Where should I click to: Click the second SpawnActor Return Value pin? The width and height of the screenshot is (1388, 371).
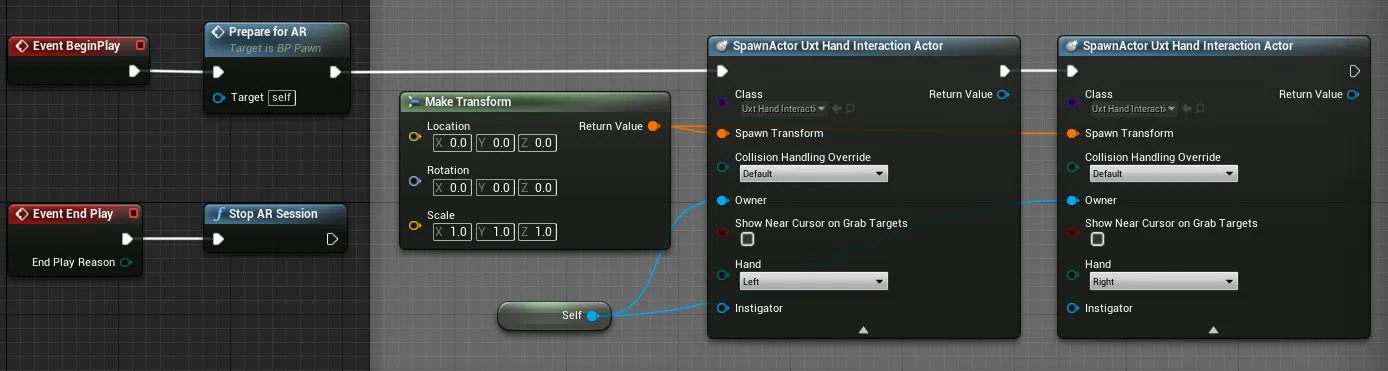coord(1353,94)
